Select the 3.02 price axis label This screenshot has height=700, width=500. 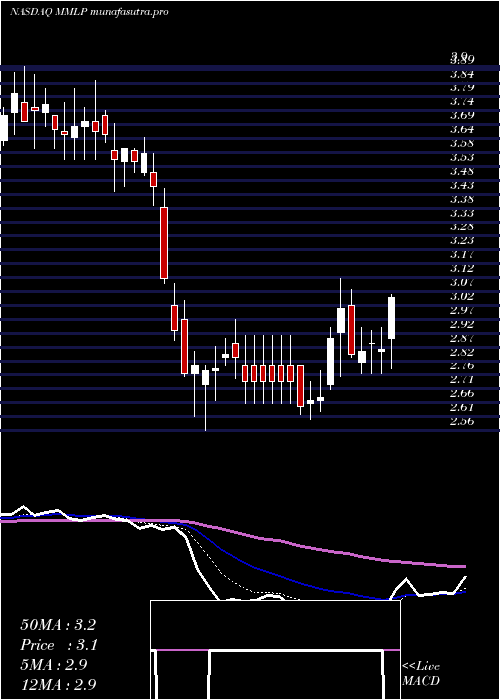tap(462, 296)
